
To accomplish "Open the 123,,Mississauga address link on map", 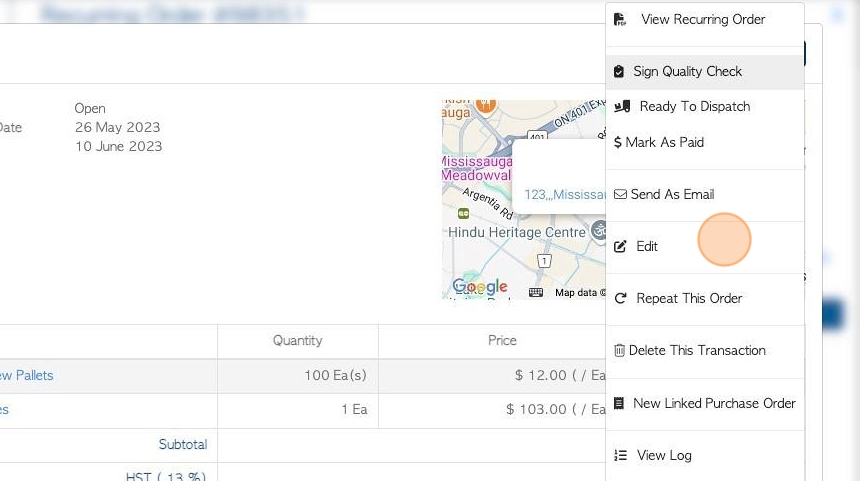I will point(564,195).
